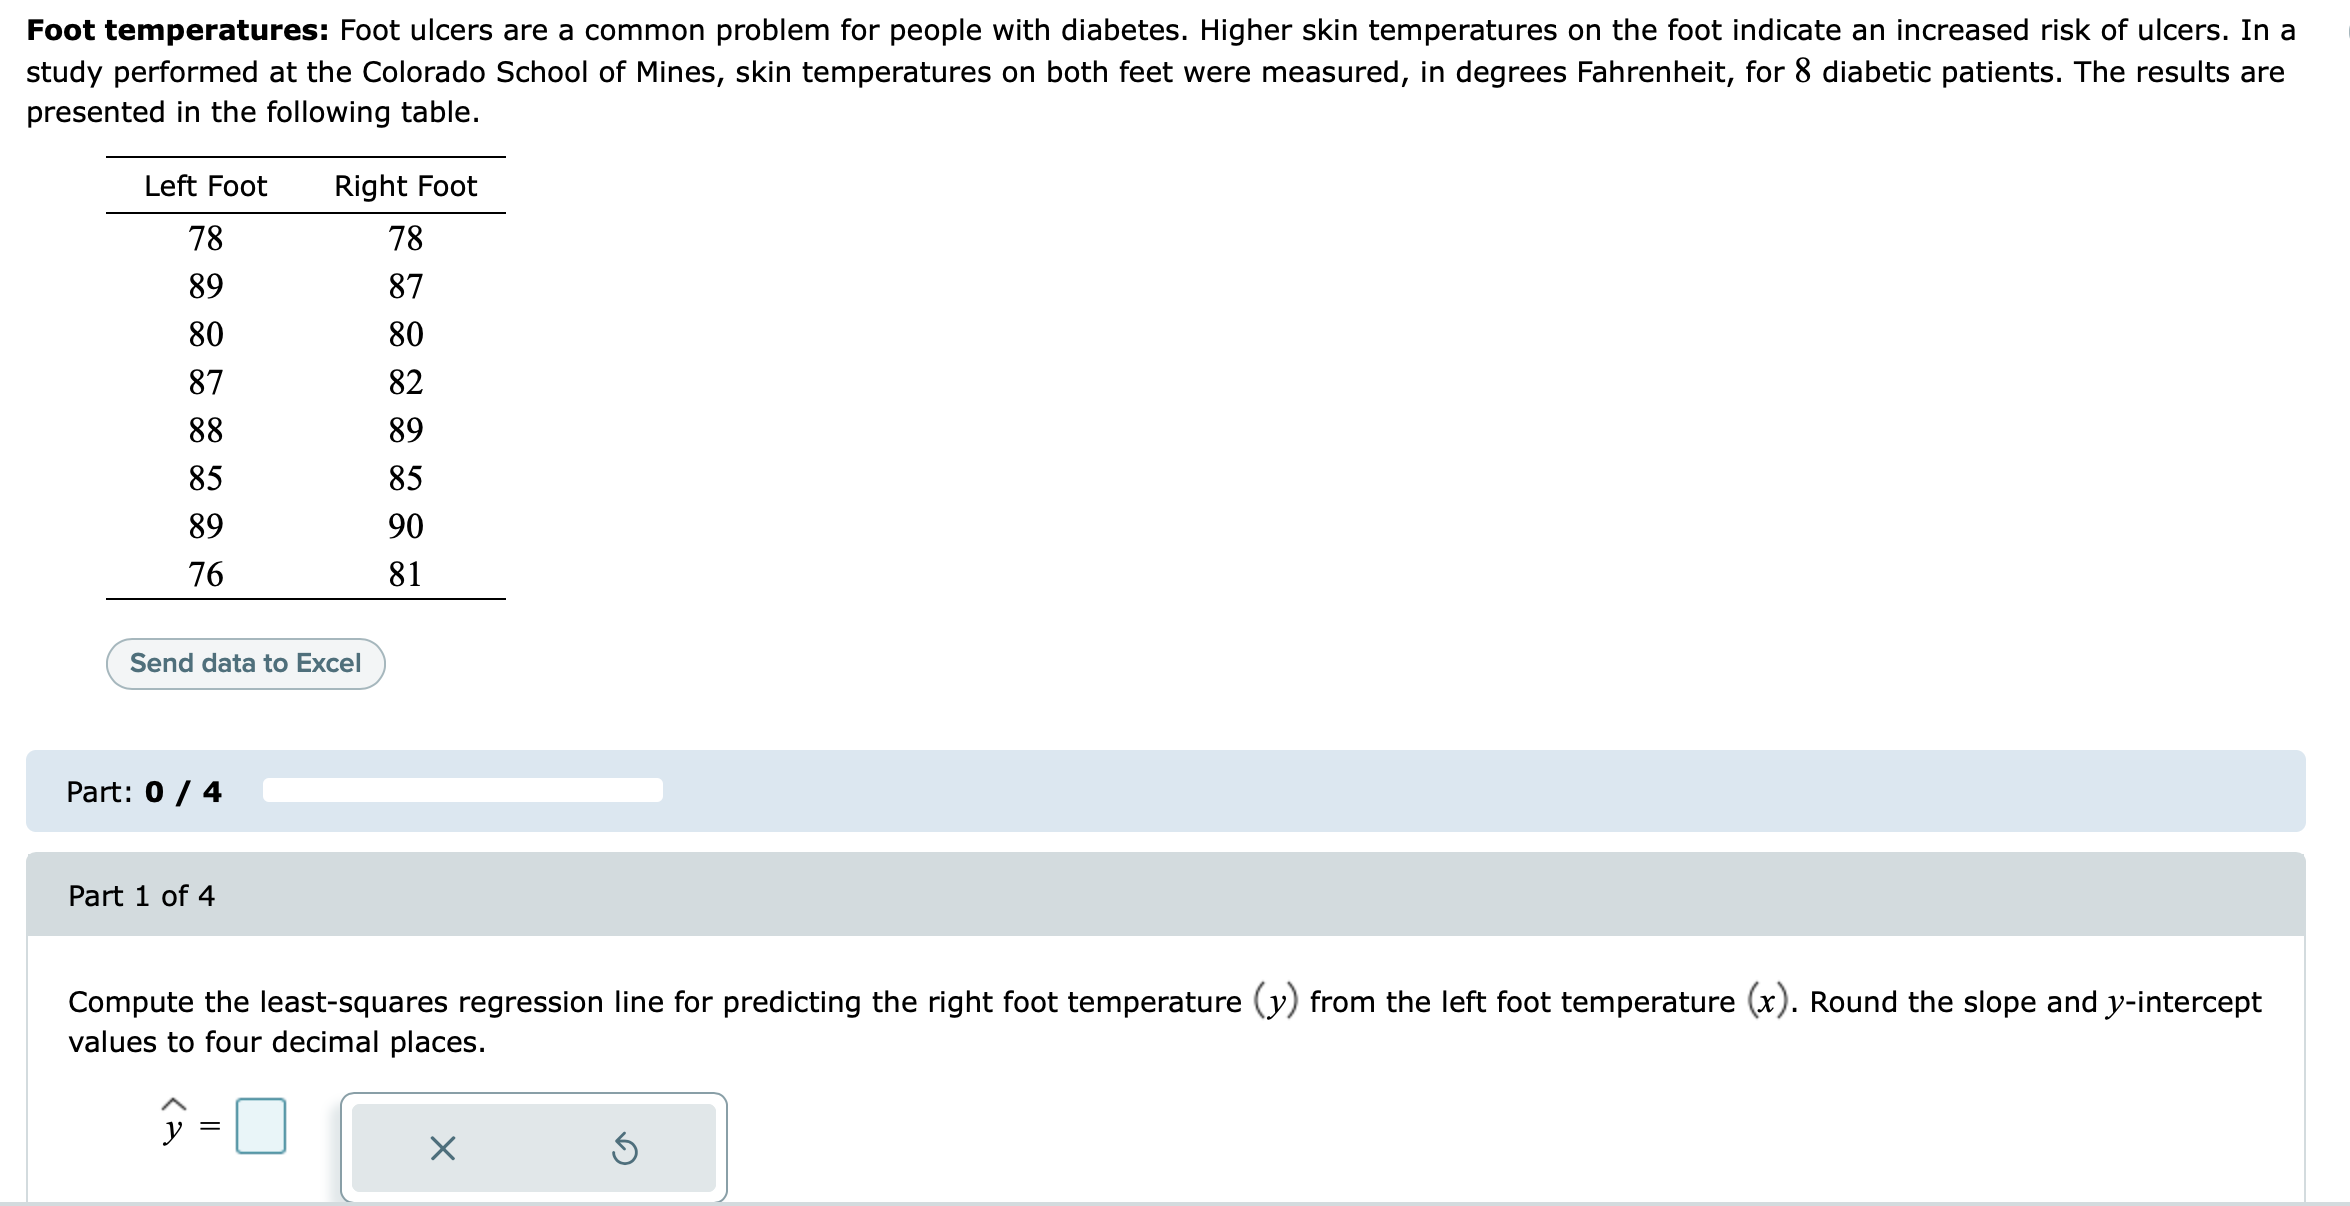This screenshot has width=2350, height=1206.
Task: Click the clear icon in the answer toolbar
Action: [443, 1148]
